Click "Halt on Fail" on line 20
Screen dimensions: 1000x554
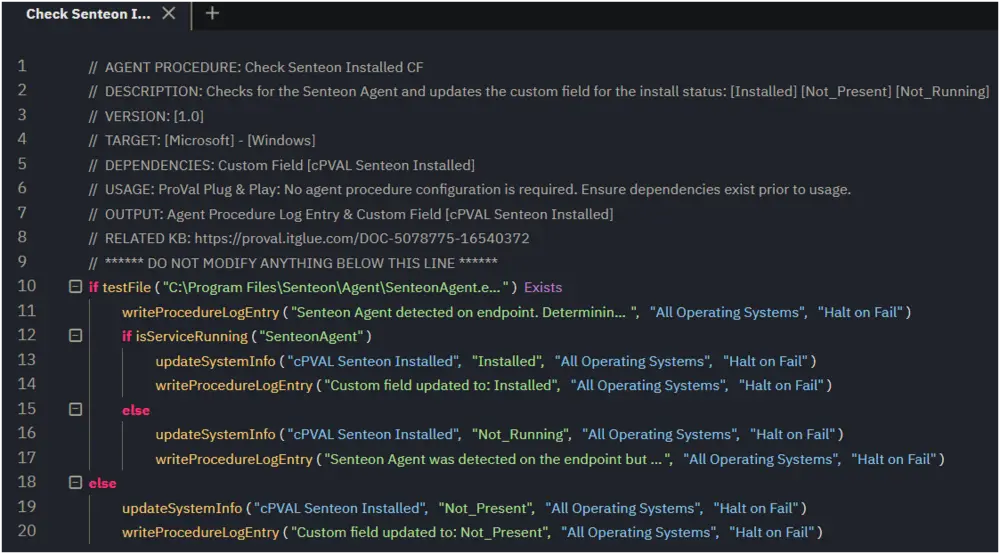coord(772,532)
